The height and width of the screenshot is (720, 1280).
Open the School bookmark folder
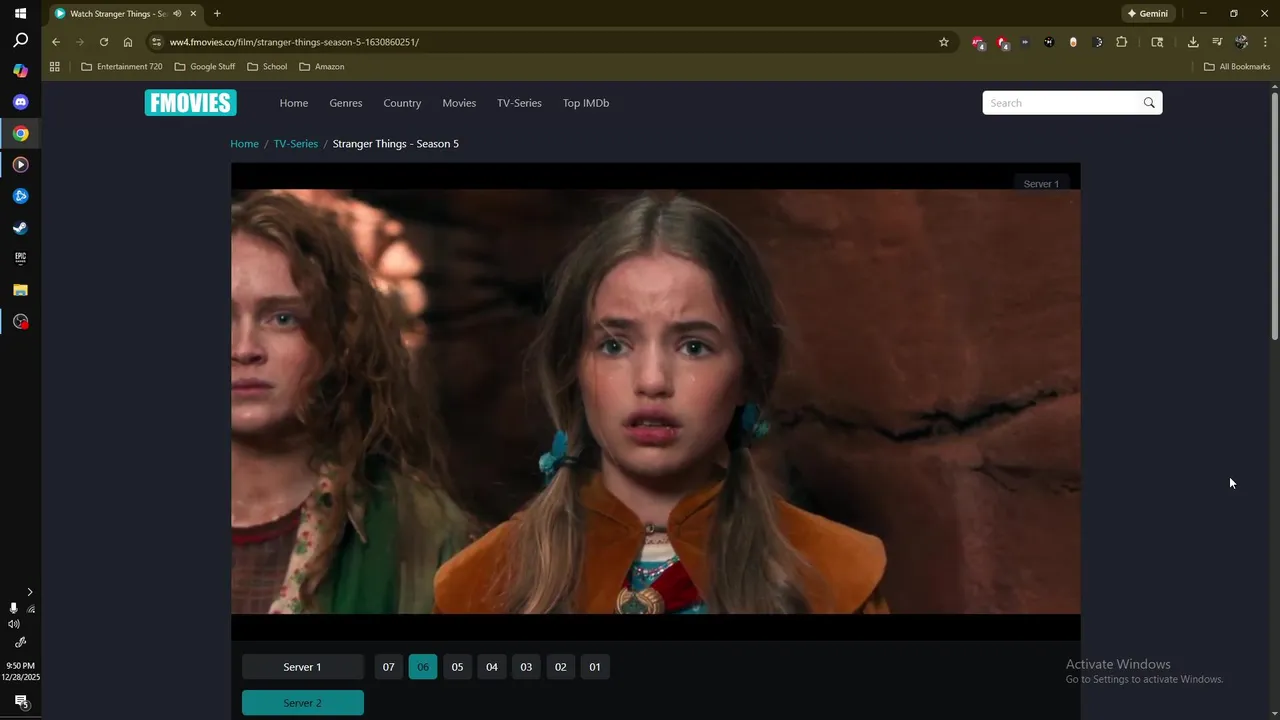267,67
